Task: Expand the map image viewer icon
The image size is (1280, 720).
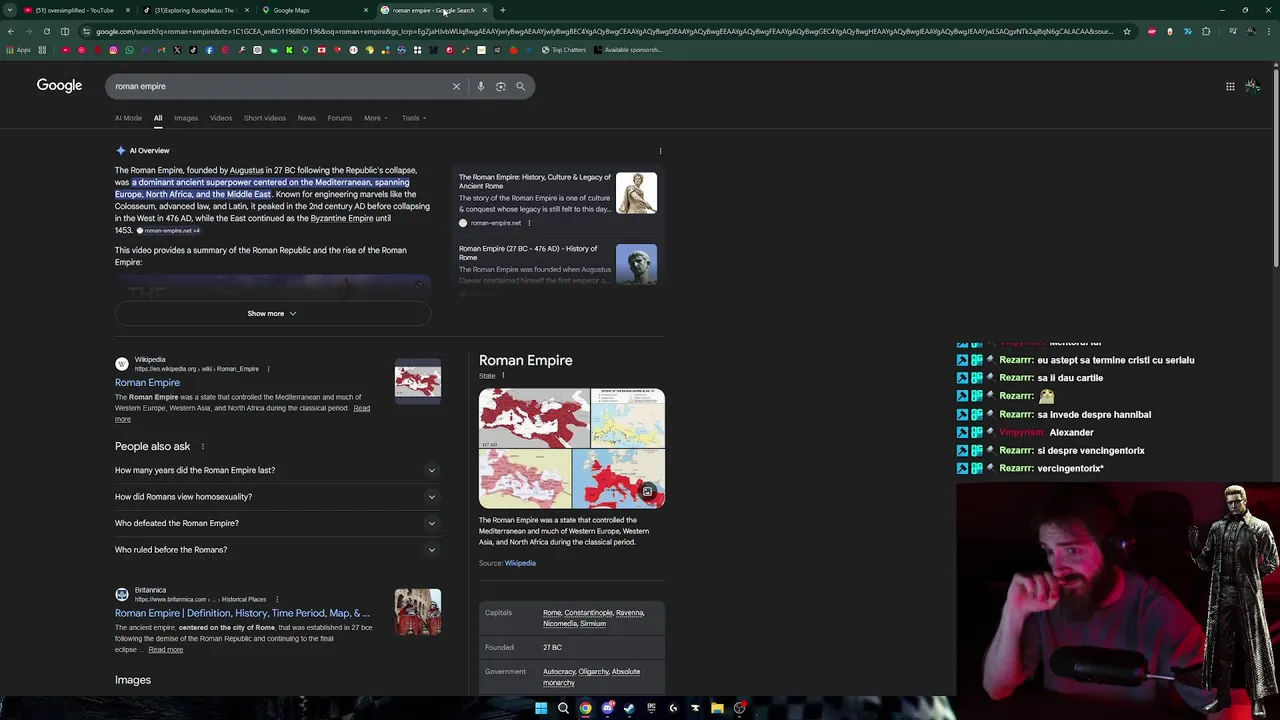Action: (647, 492)
